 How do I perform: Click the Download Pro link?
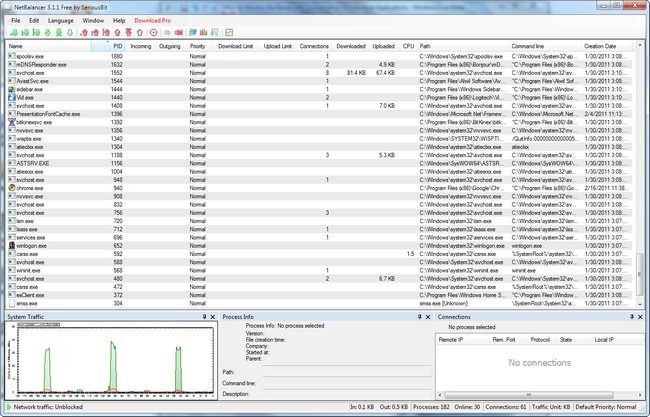152,20
